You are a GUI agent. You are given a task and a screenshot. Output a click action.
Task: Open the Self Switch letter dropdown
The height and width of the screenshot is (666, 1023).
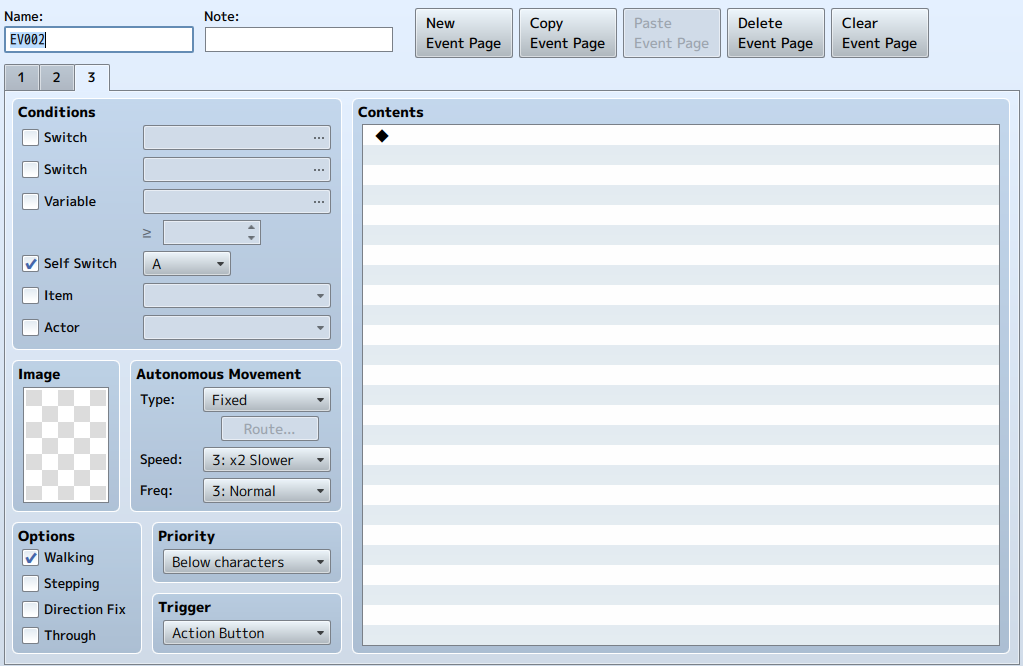tap(187, 264)
